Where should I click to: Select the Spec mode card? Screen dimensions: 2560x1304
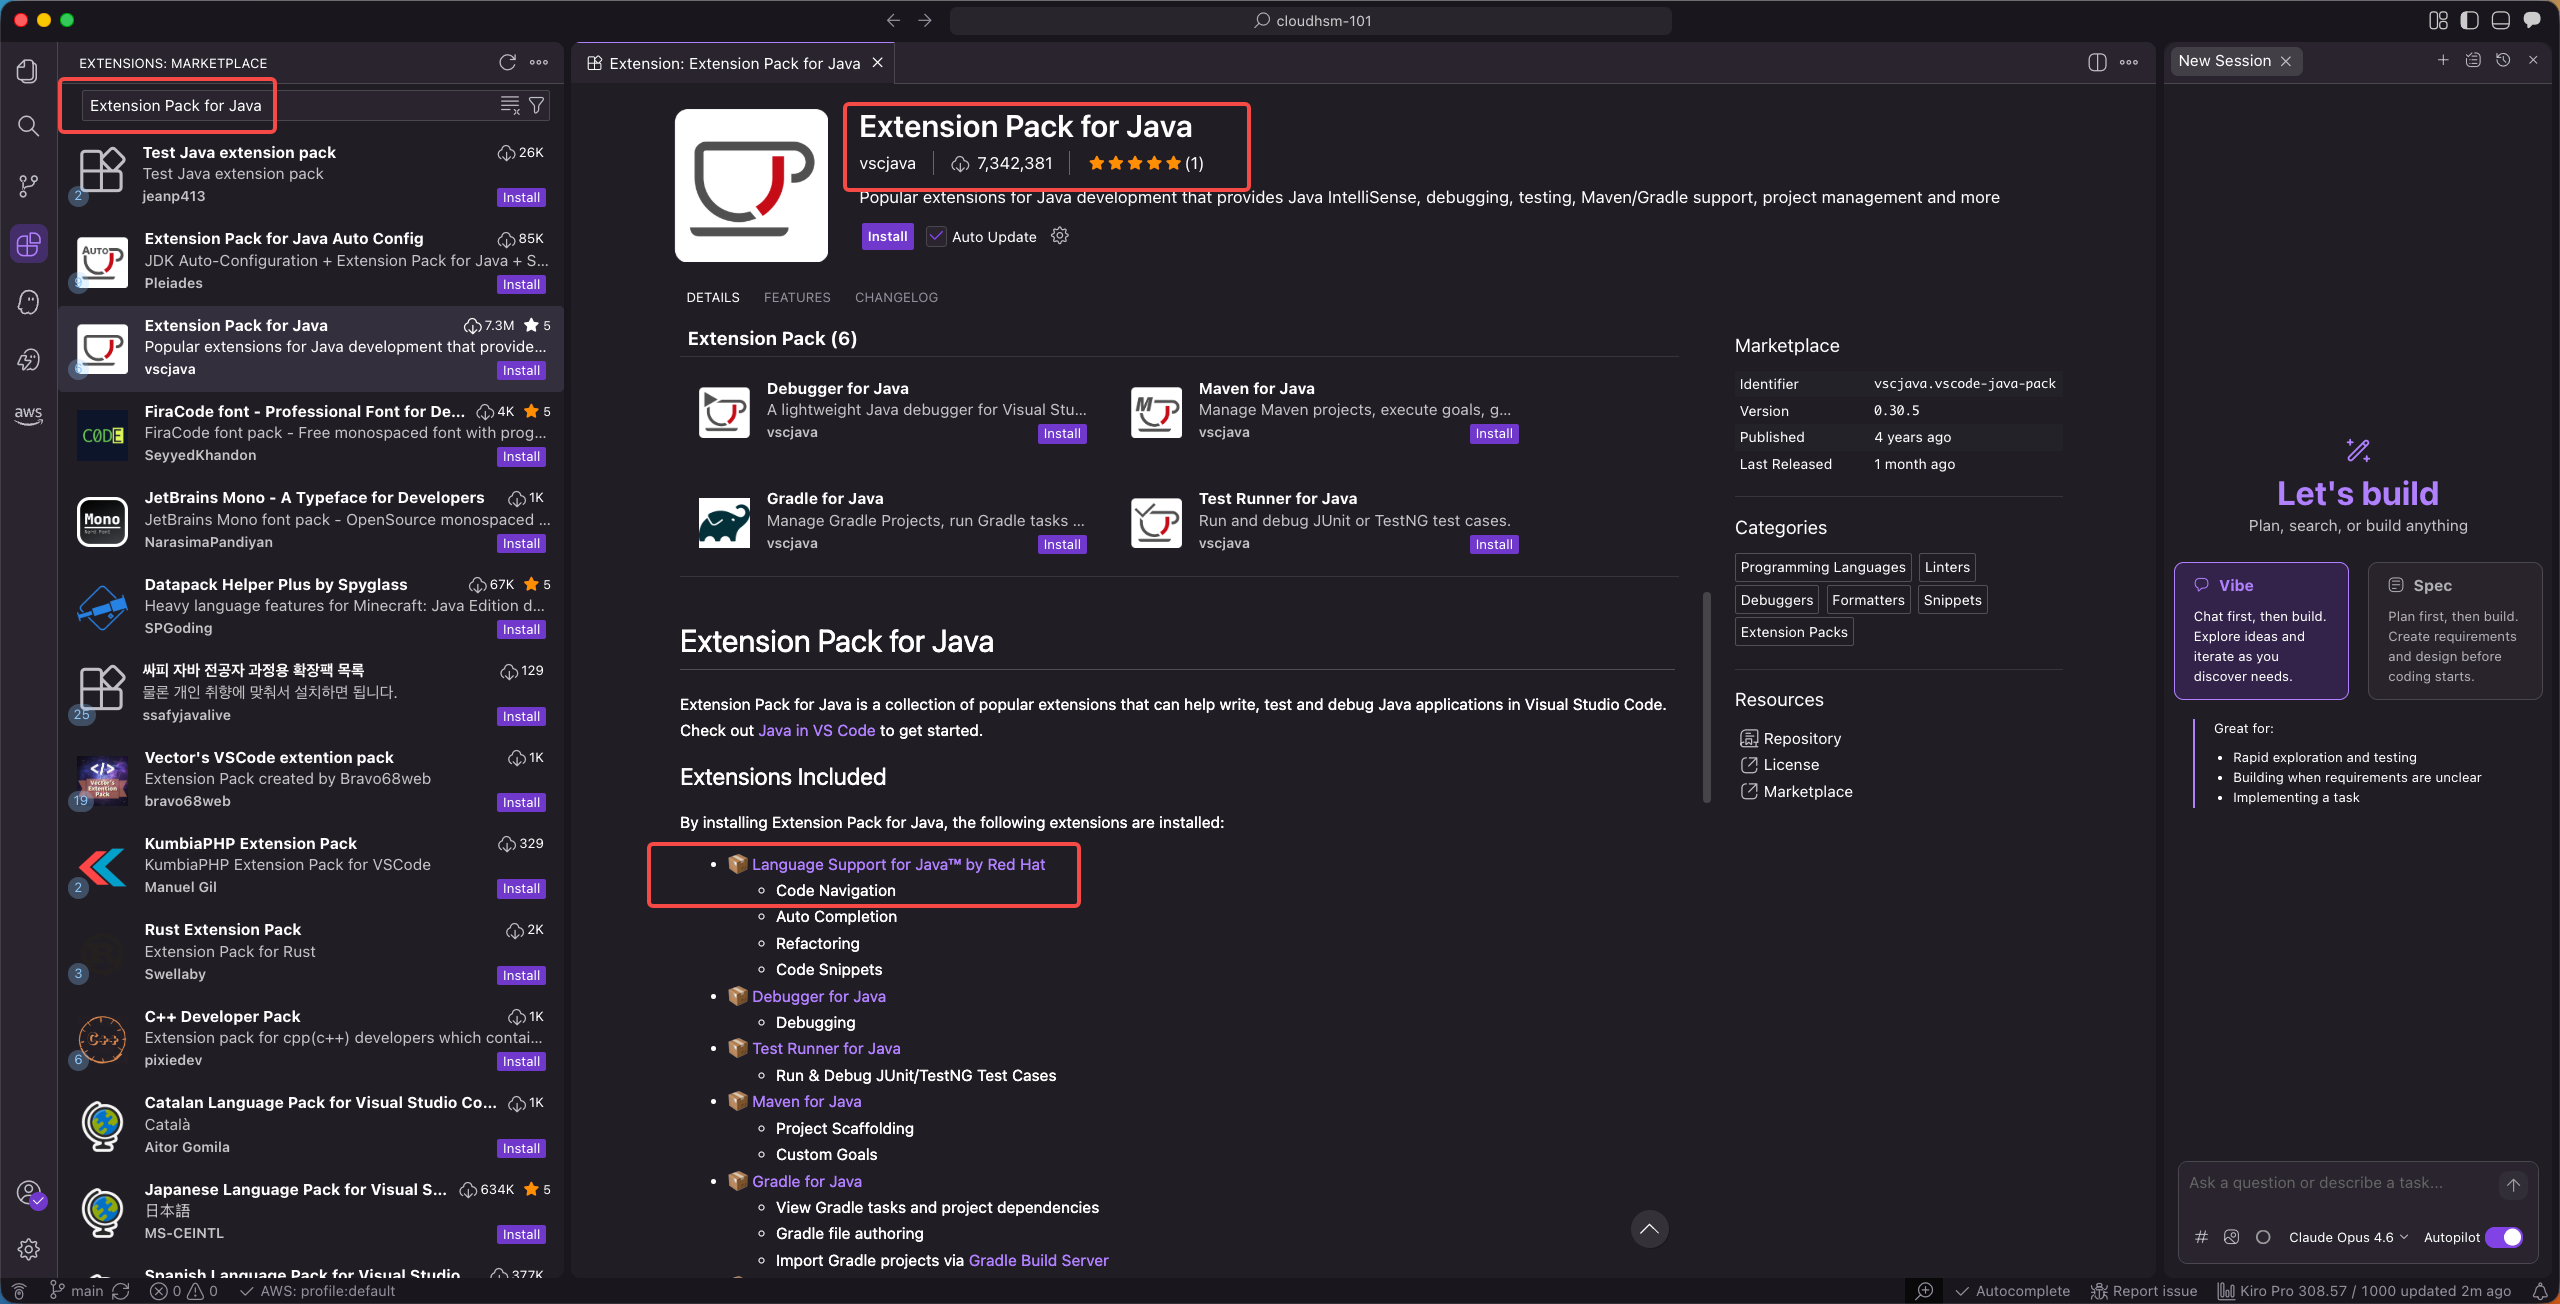(x=2454, y=630)
